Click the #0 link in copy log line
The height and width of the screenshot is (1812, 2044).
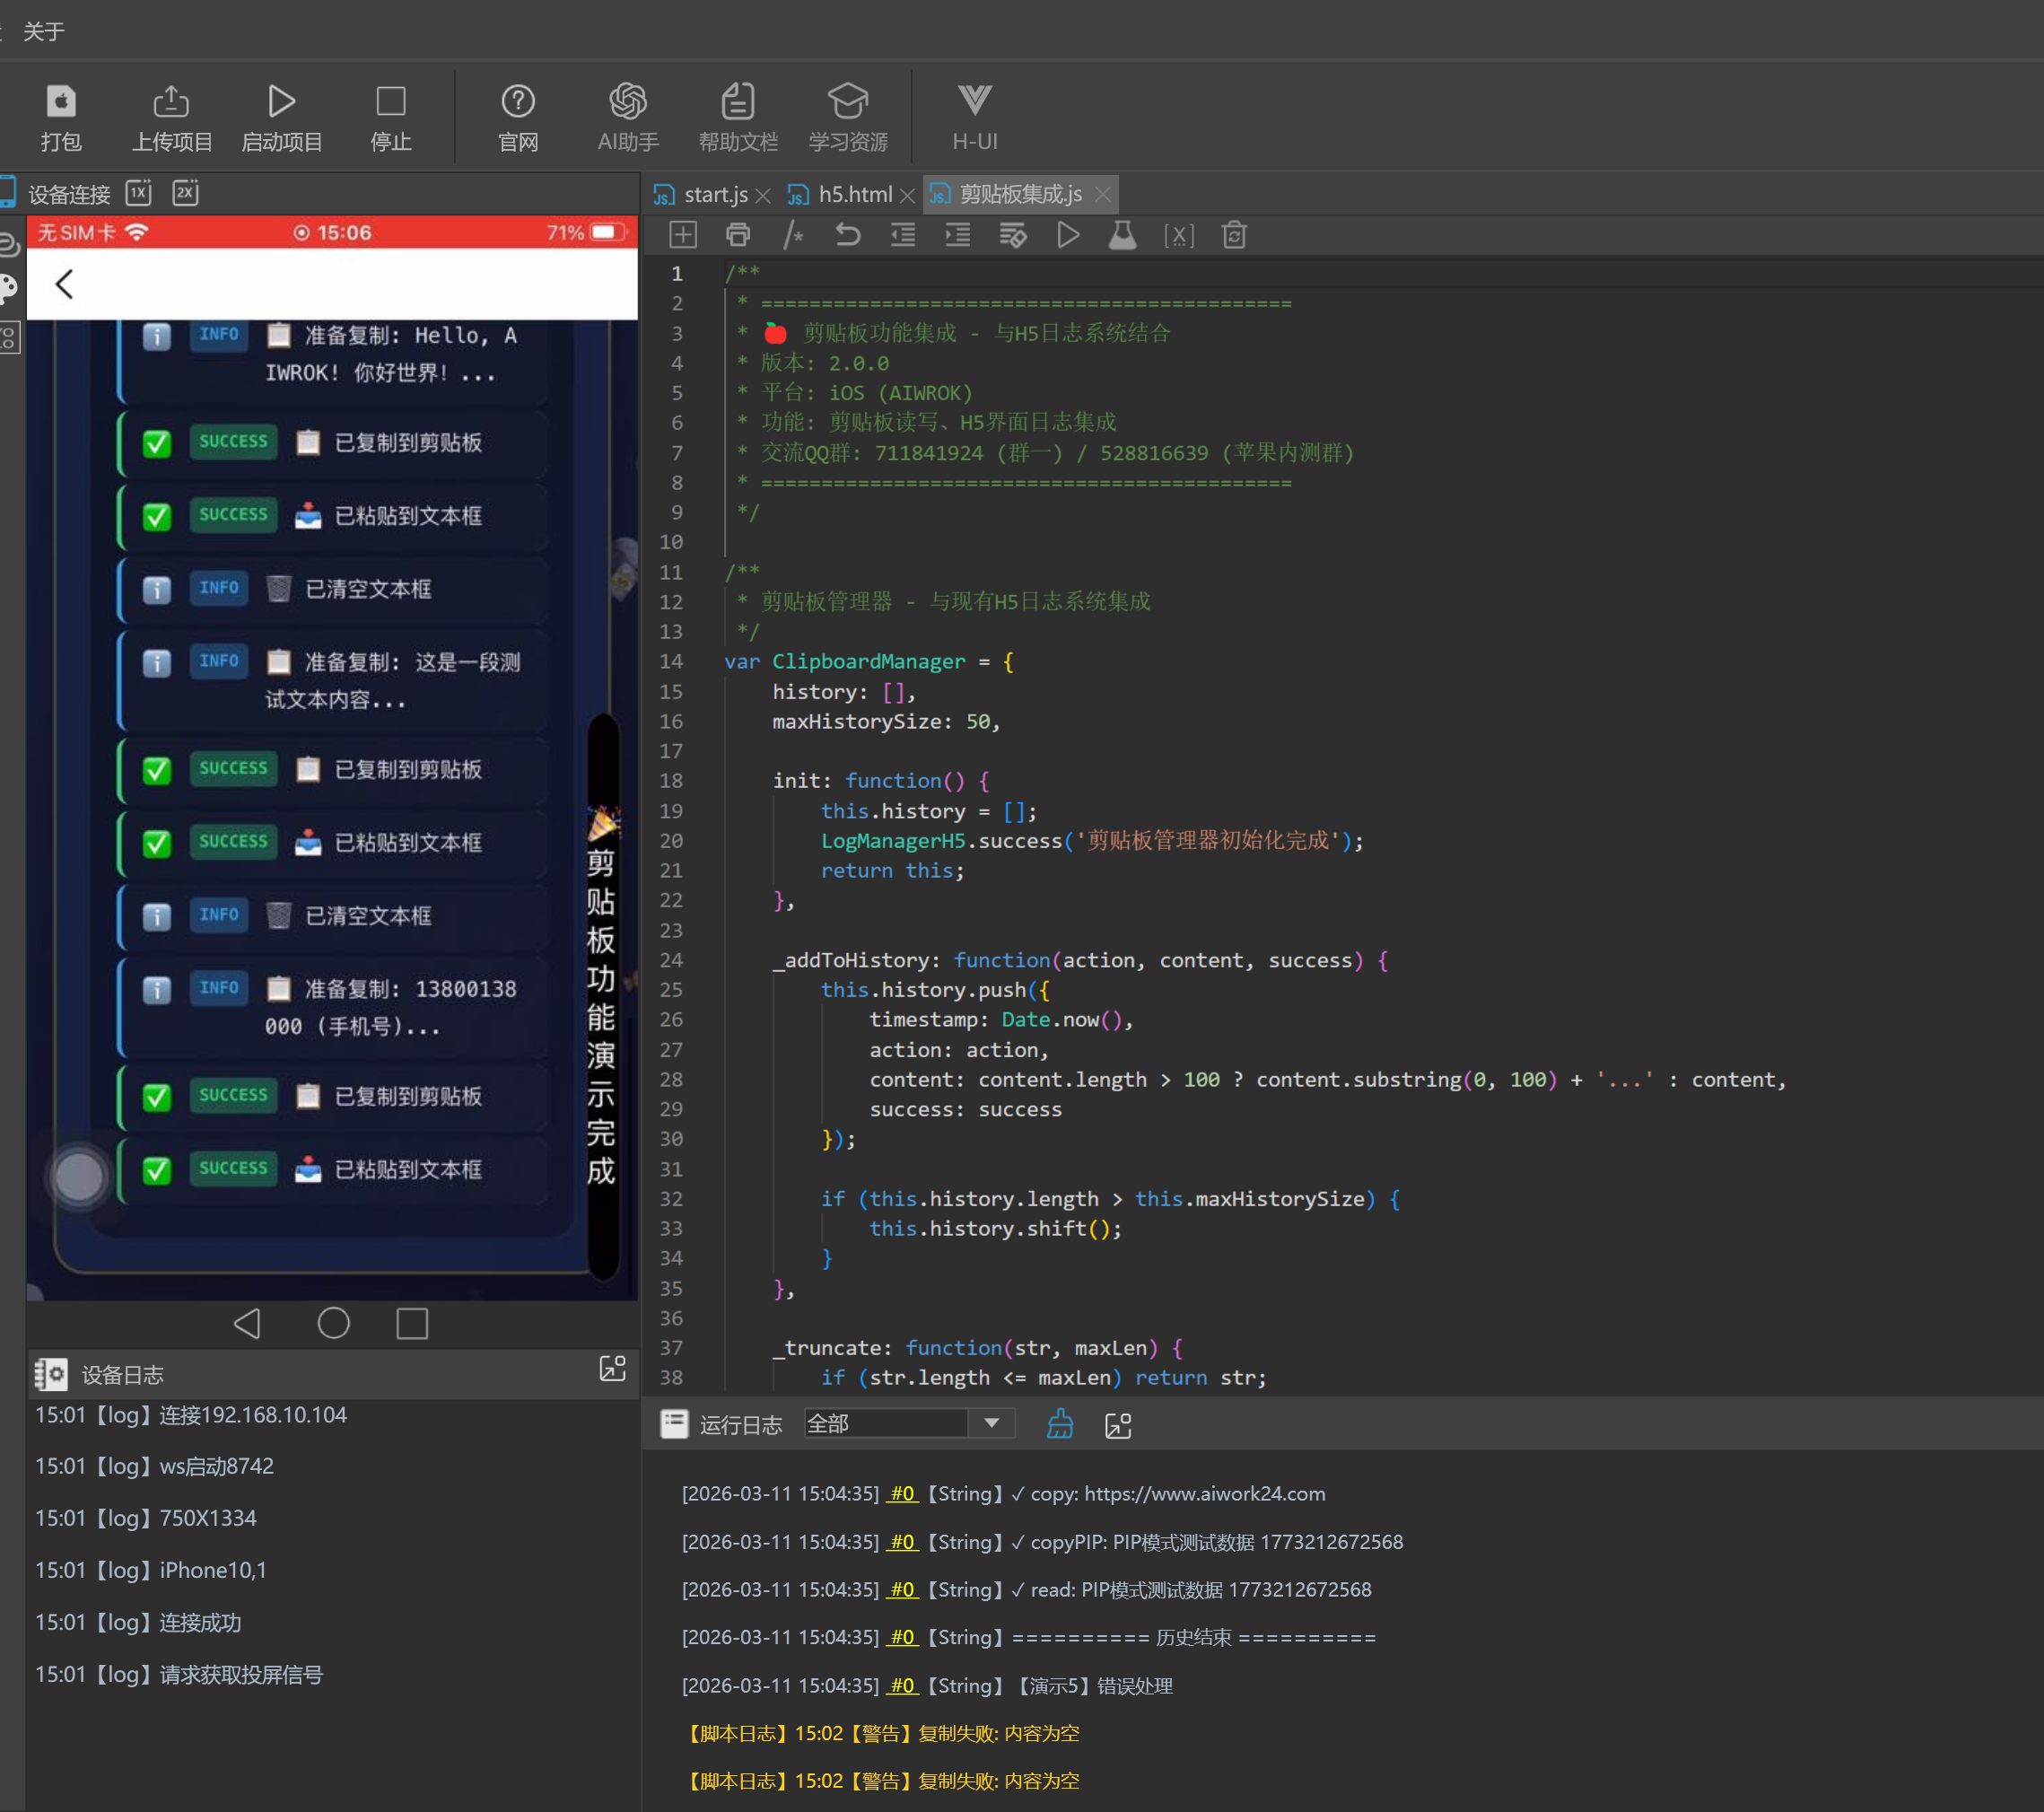[902, 1493]
